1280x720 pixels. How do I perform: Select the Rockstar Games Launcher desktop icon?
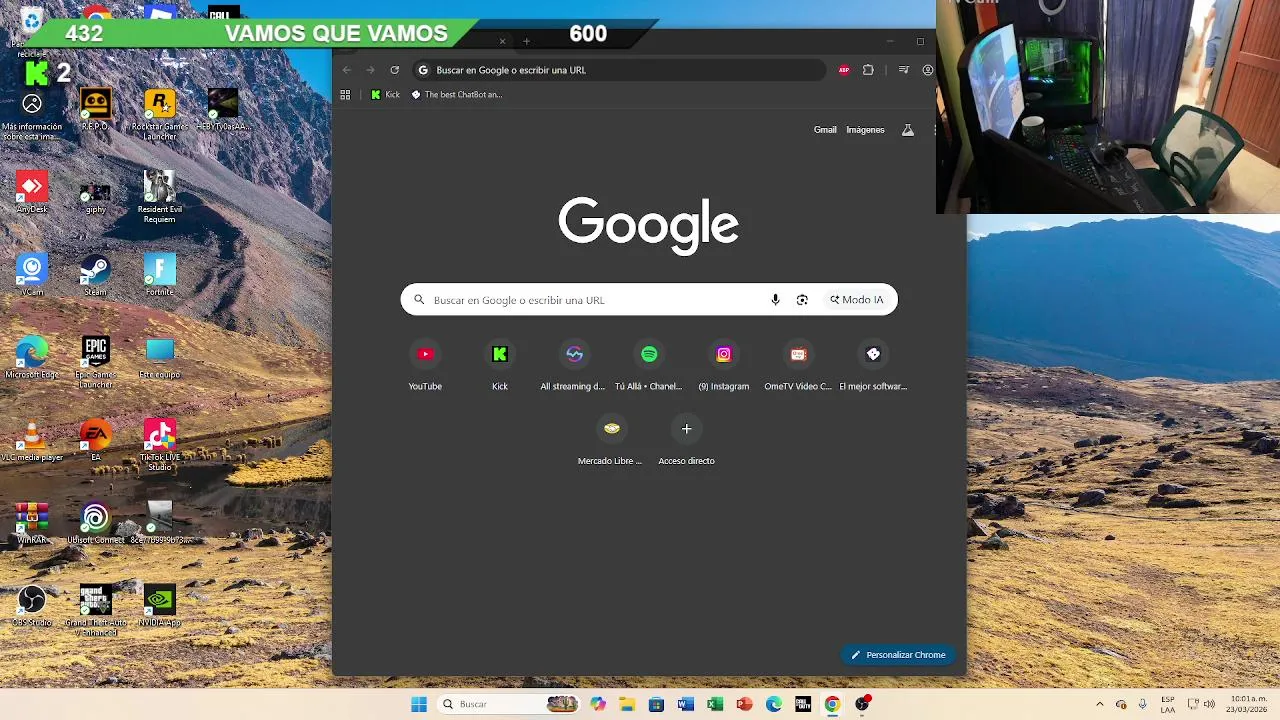point(160,113)
